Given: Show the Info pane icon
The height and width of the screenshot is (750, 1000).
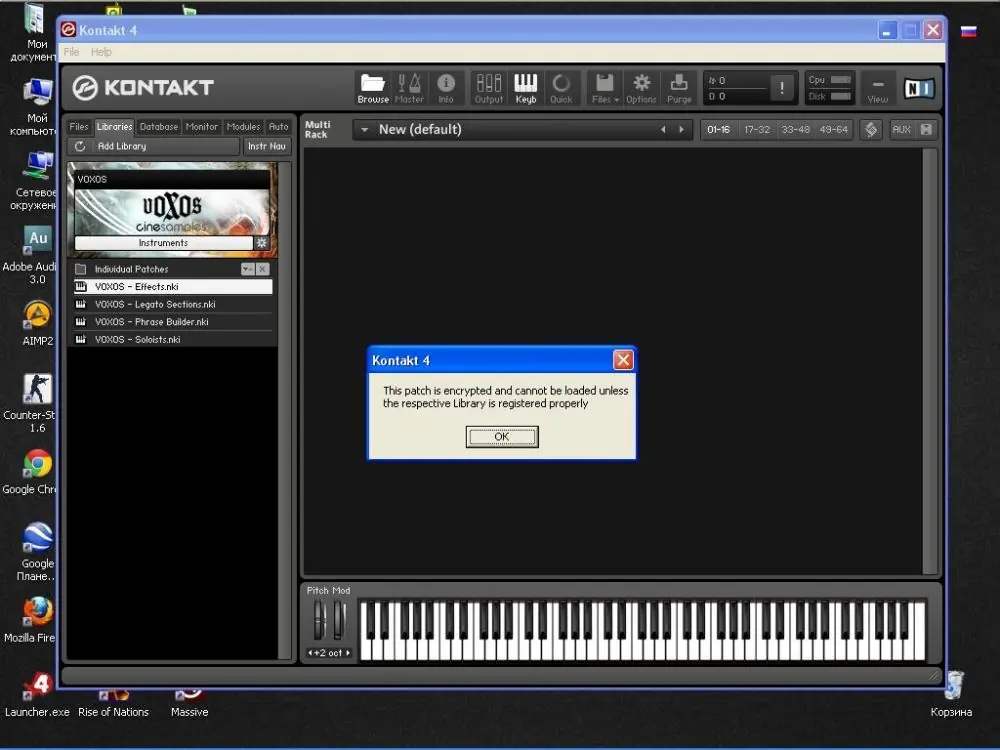Looking at the screenshot, I should [446, 88].
